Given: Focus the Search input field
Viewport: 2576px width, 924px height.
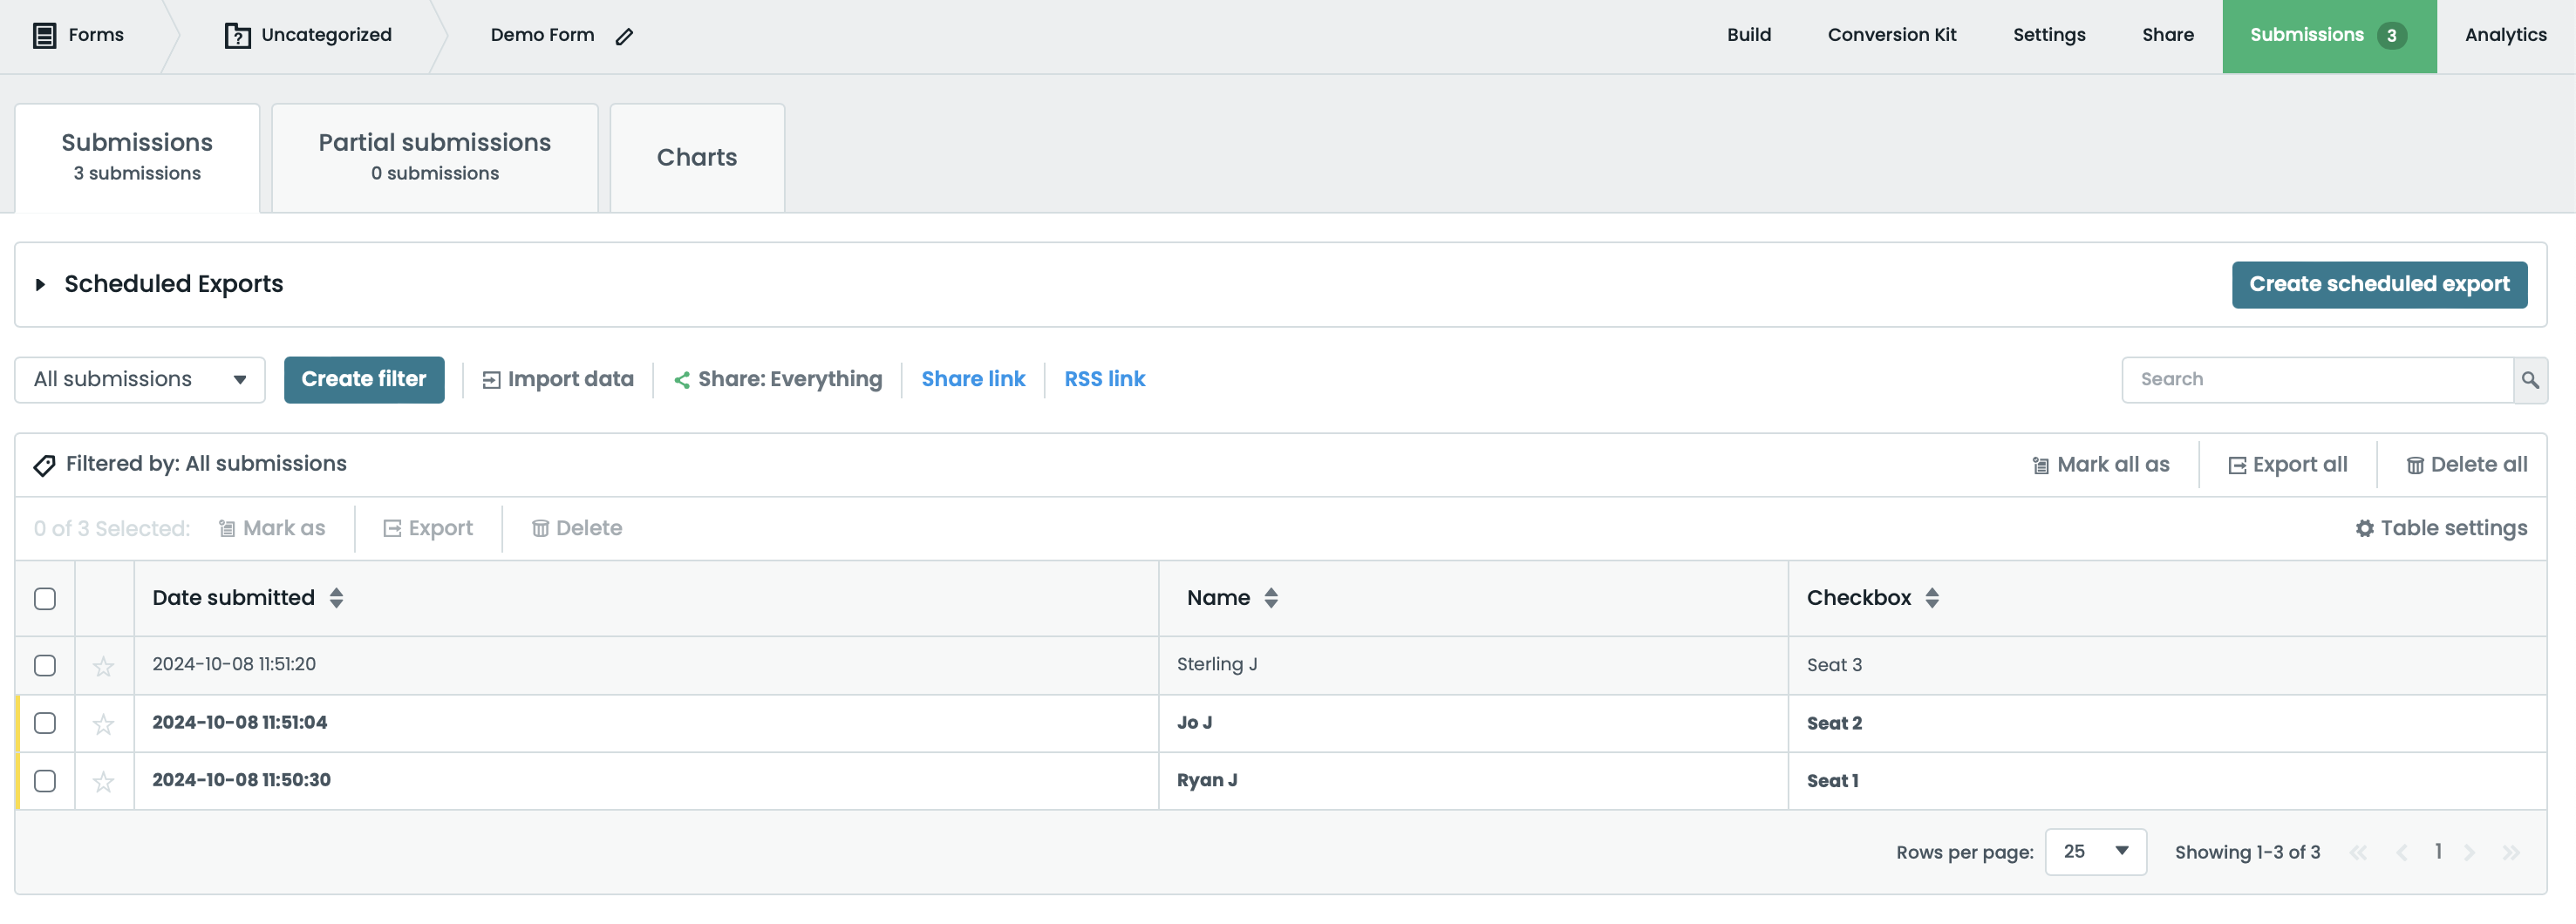Looking at the screenshot, I should point(2316,380).
